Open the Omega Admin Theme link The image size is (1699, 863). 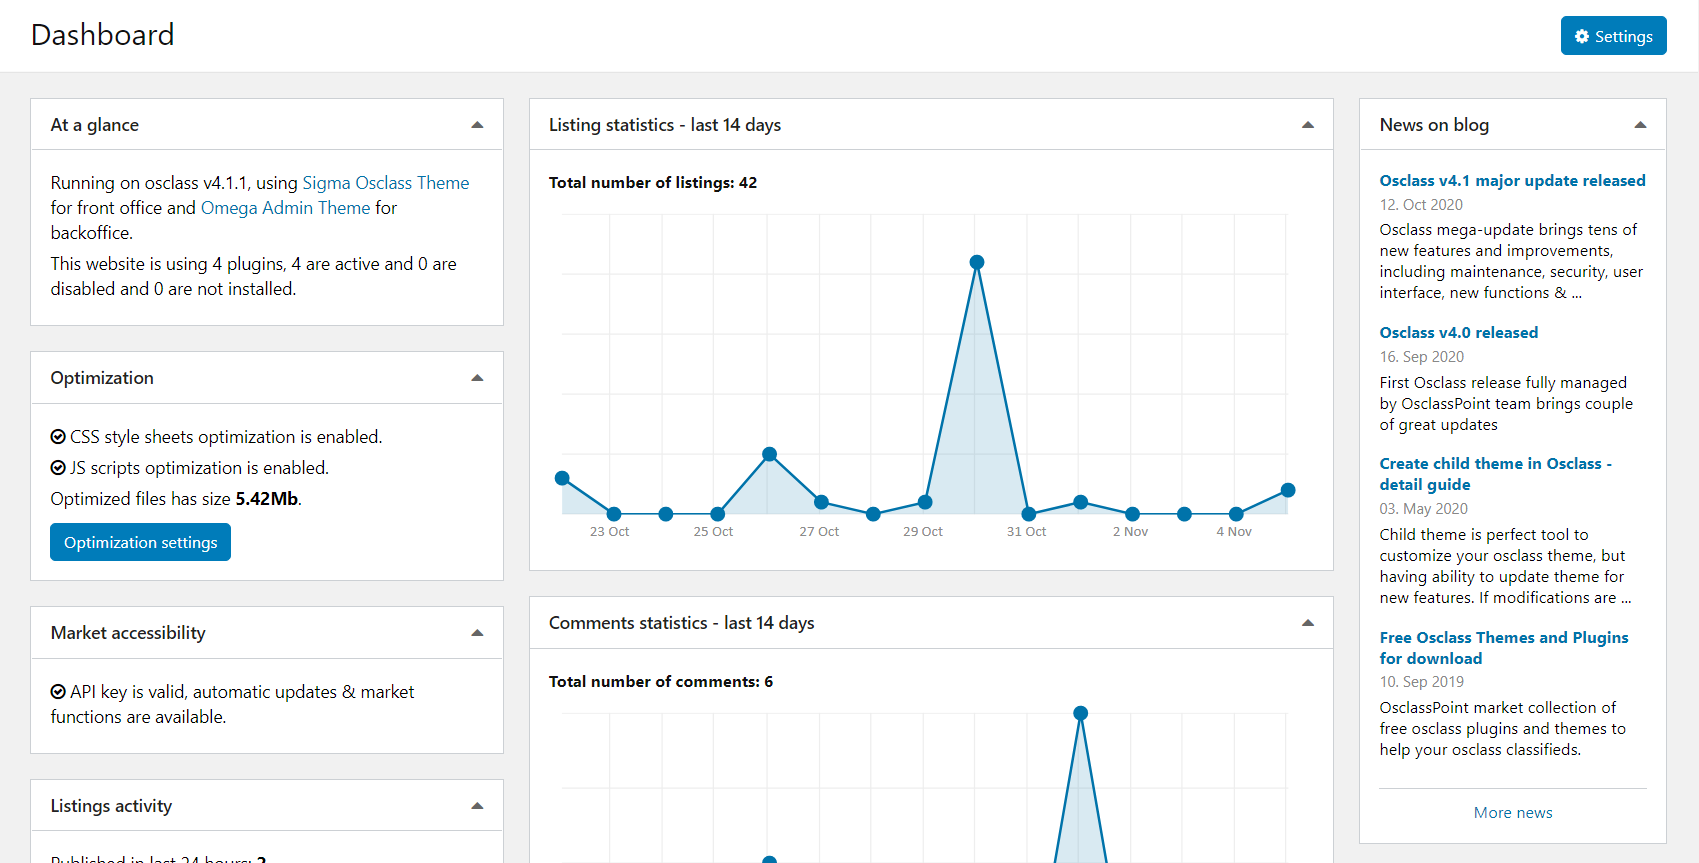[286, 208]
